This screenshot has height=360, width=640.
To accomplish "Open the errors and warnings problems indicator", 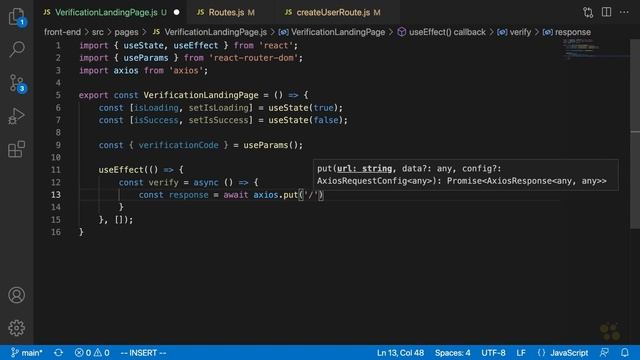I will click(92, 353).
